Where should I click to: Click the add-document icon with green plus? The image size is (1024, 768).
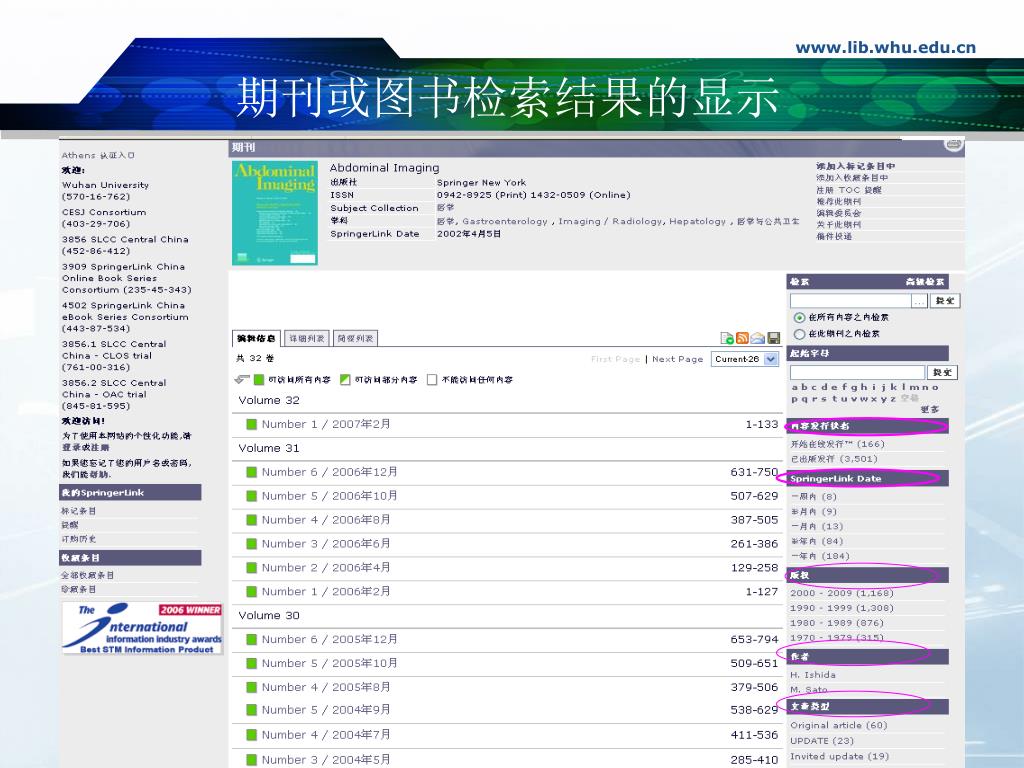pyautogui.click(x=728, y=338)
